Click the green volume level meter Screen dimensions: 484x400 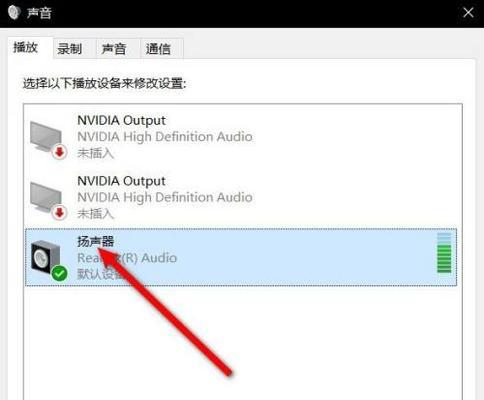(444, 253)
